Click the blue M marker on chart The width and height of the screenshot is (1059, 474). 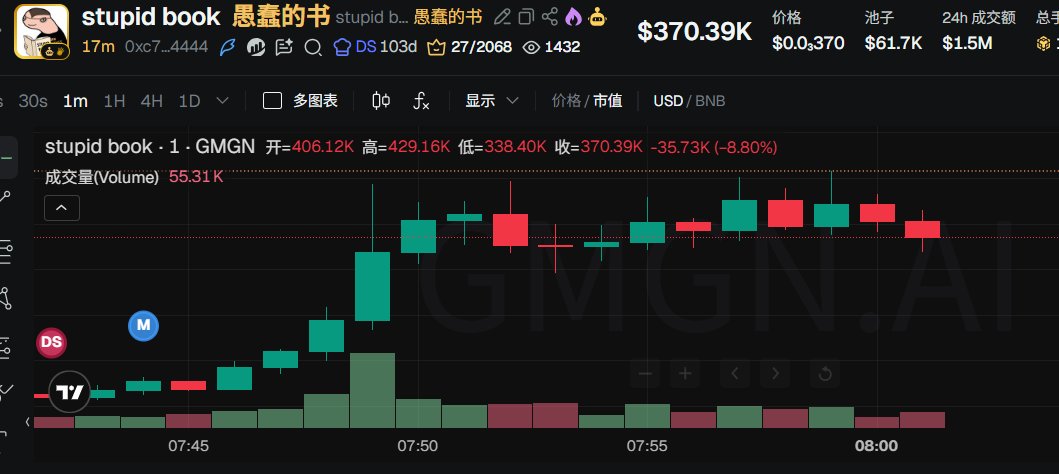(x=143, y=325)
